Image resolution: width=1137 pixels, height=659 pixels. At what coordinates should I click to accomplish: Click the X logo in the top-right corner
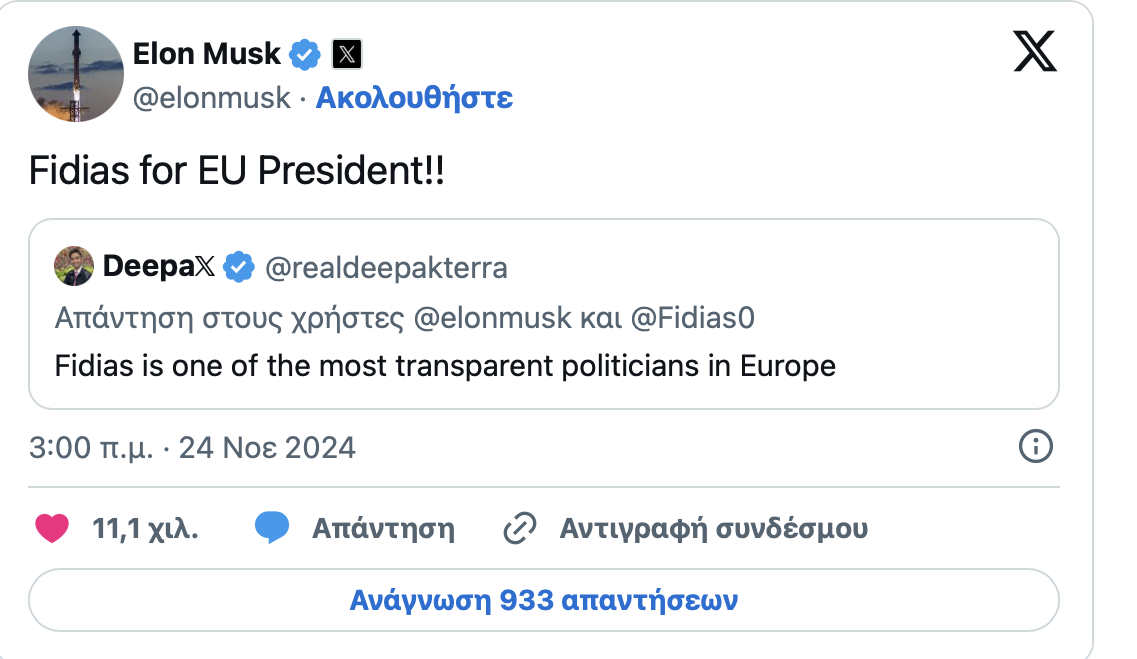tap(1035, 51)
